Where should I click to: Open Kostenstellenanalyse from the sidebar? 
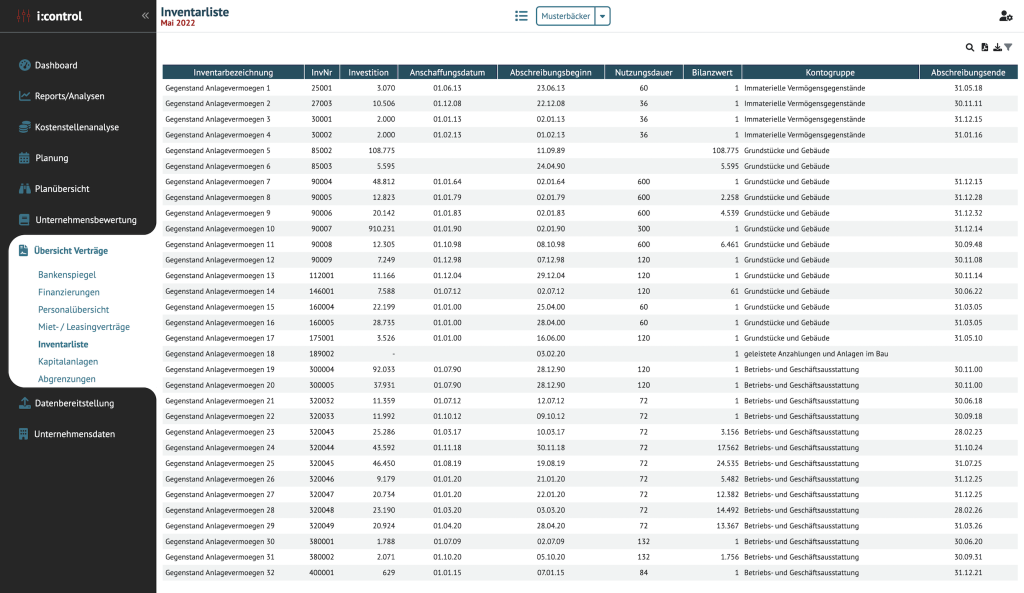[76, 127]
